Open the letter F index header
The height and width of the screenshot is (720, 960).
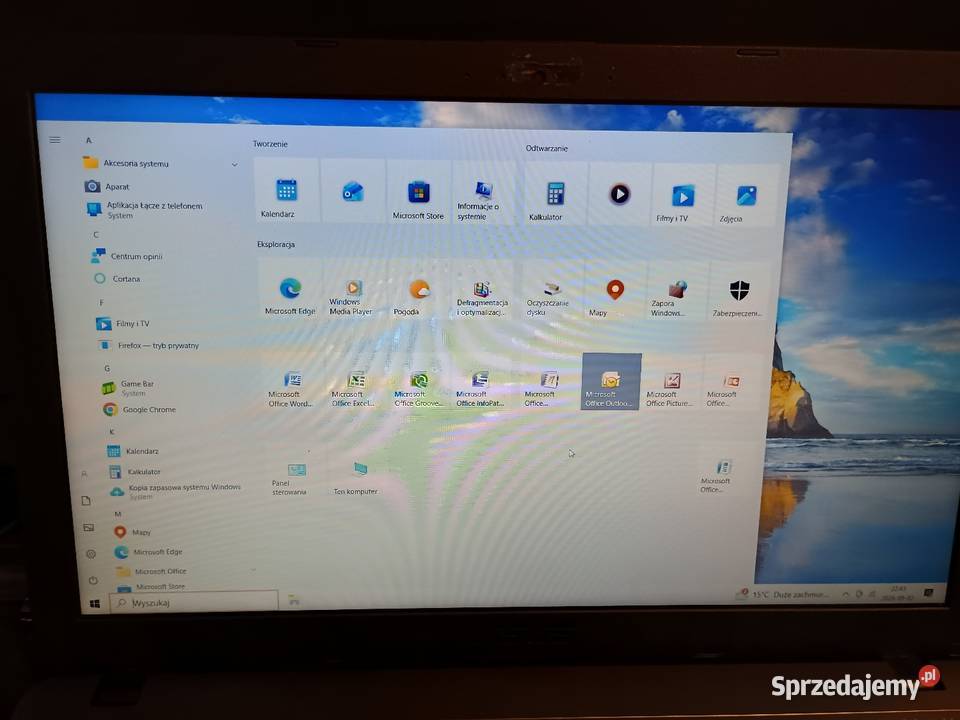102,302
